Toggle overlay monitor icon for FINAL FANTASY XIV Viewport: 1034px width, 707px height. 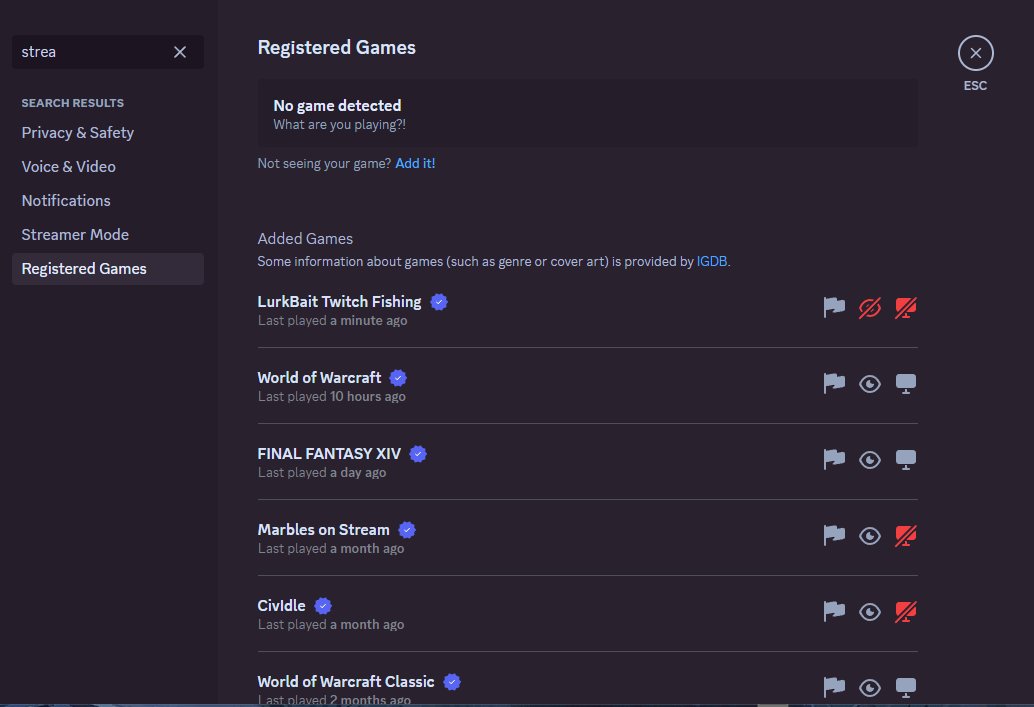[x=905, y=460]
